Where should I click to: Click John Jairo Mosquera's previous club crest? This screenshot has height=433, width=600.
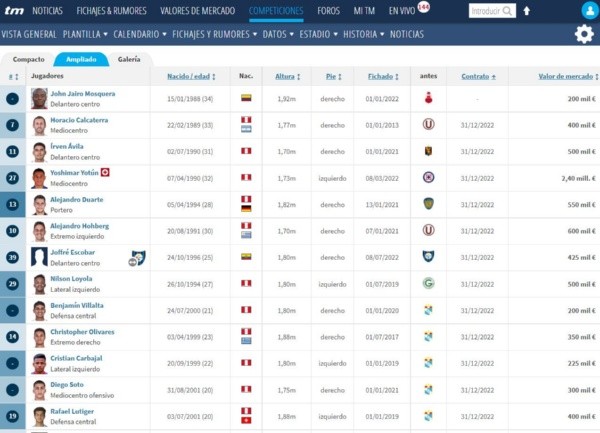point(428,98)
